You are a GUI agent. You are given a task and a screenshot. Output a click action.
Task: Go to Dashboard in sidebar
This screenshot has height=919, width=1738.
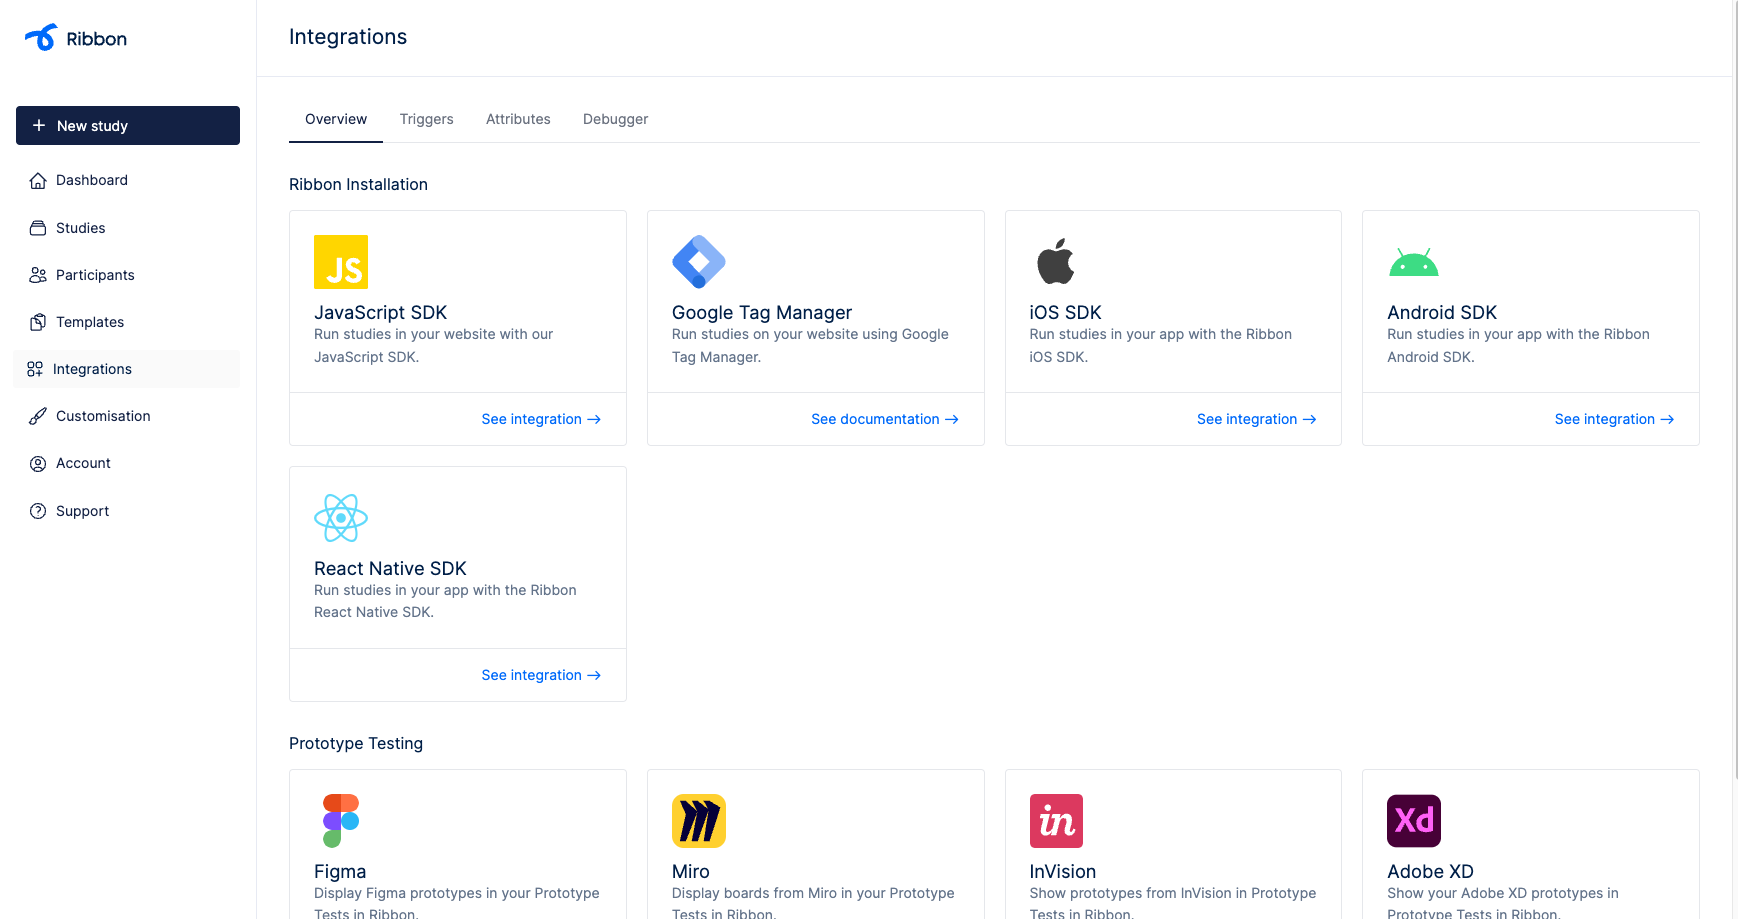[128, 180]
